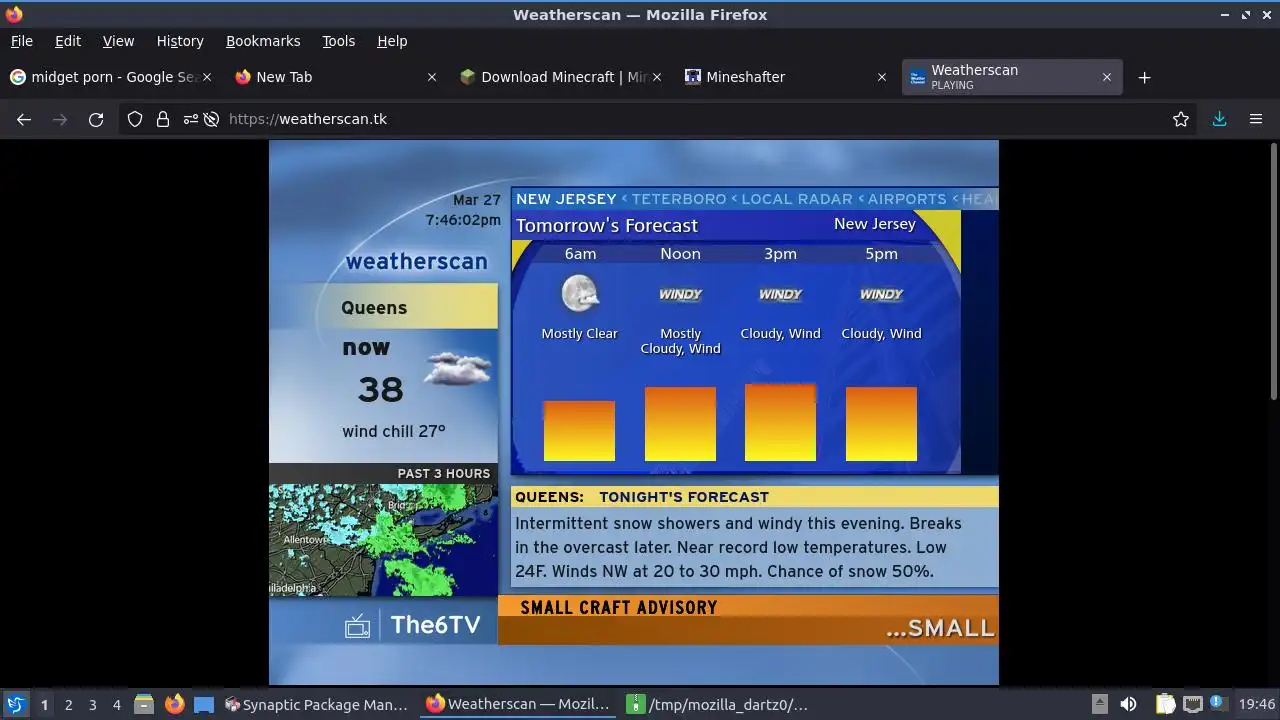Click the AIRPORTS ticker label
Viewport: 1280px width, 720px height.
(907, 199)
